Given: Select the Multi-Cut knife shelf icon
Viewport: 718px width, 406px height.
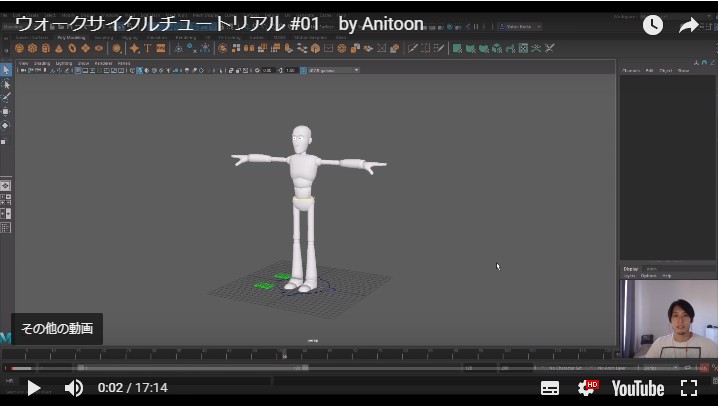Looking at the screenshot, I should pyautogui.click(x=413, y=48).
